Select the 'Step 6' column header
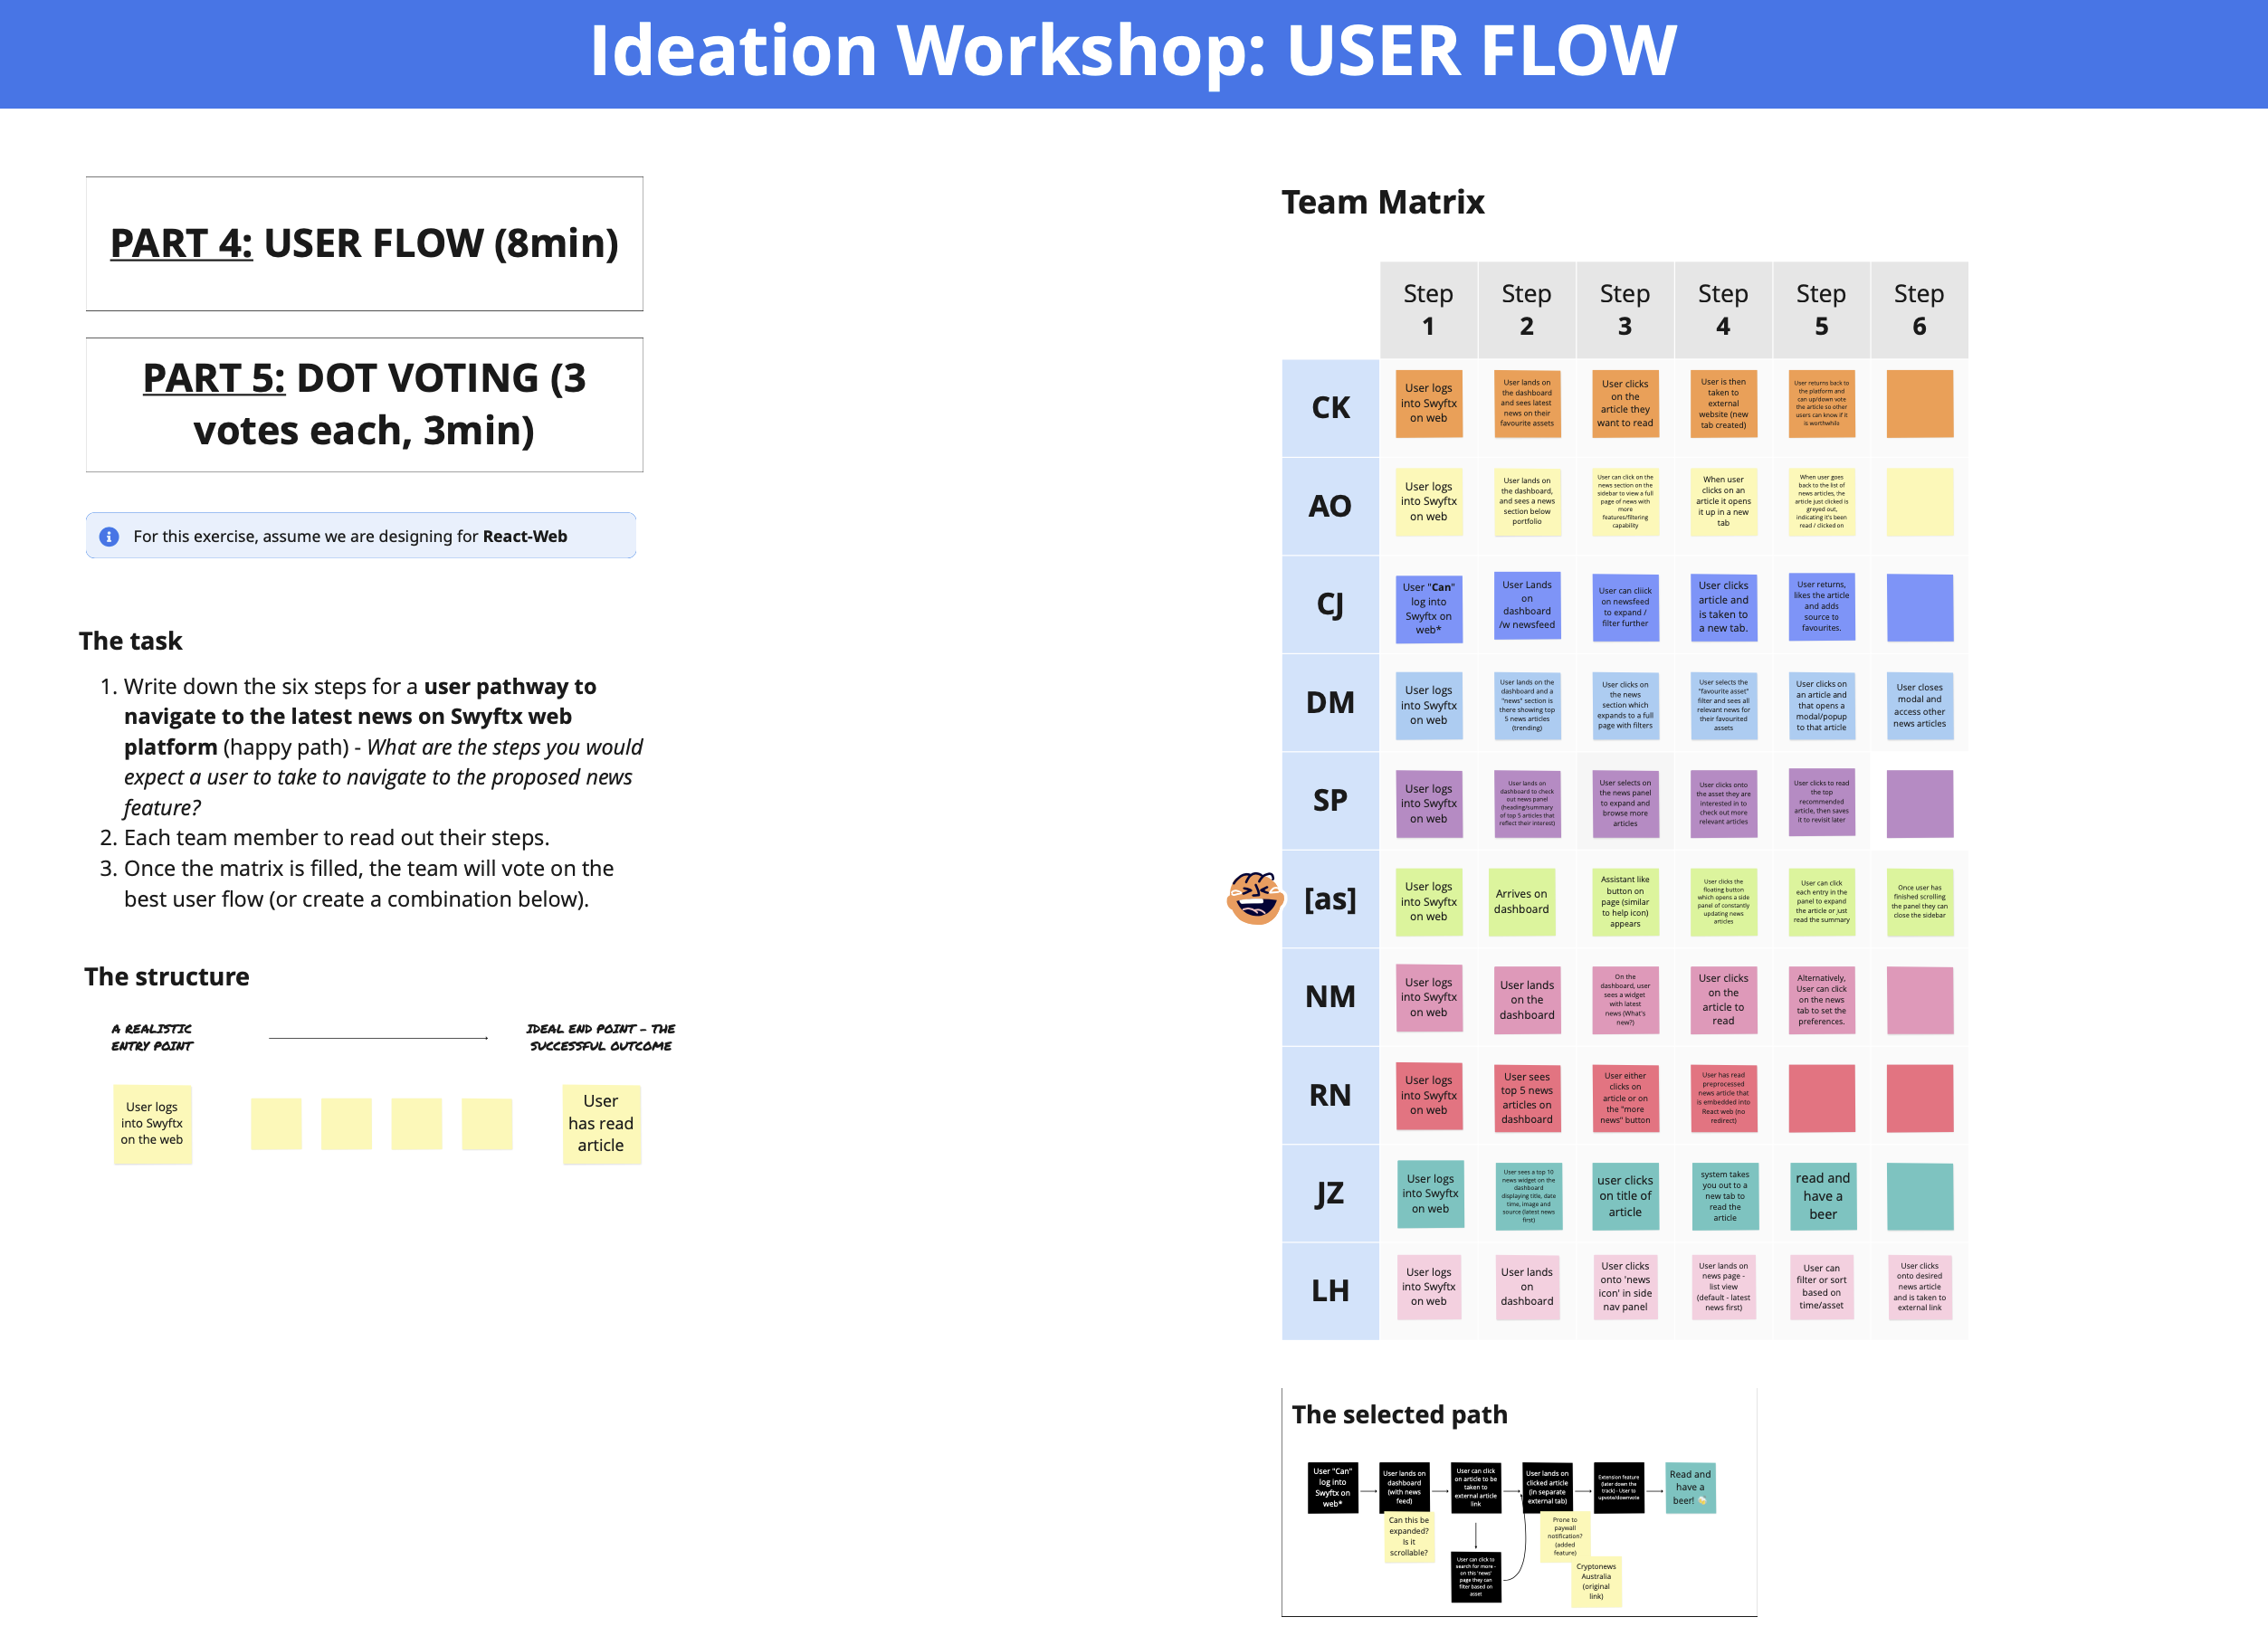Image resolution: width=2268 pixels, height=1636 pixels. point(1918,309)
